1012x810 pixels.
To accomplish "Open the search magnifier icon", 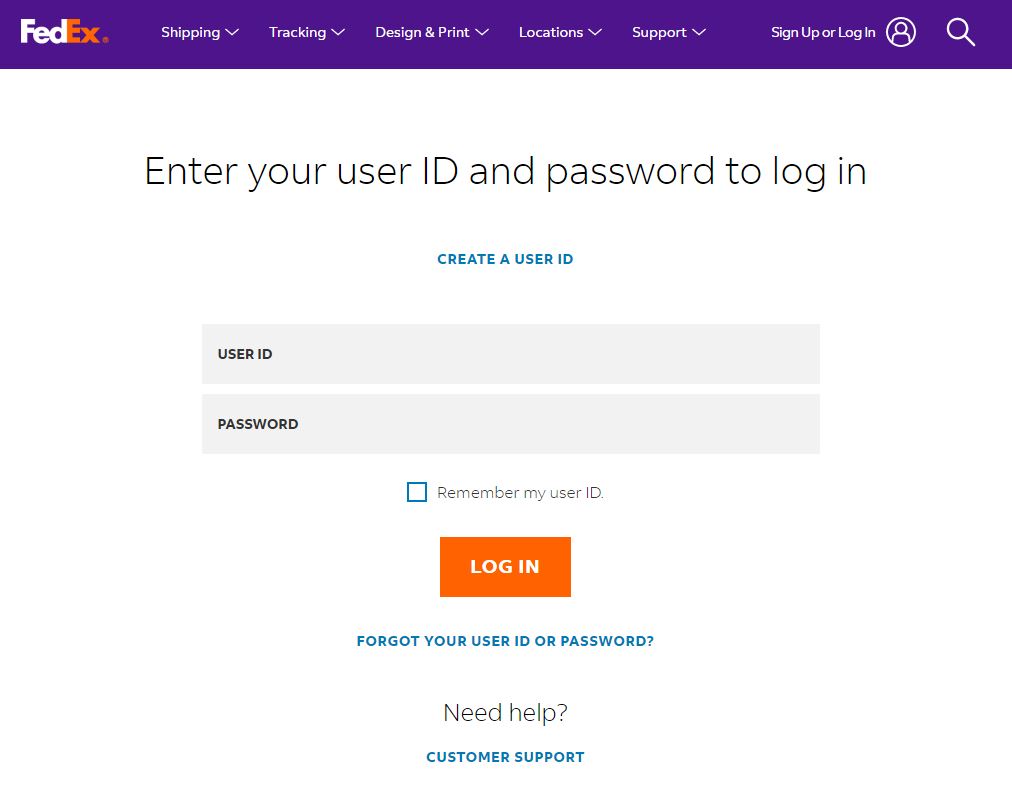I will (960, 32).
